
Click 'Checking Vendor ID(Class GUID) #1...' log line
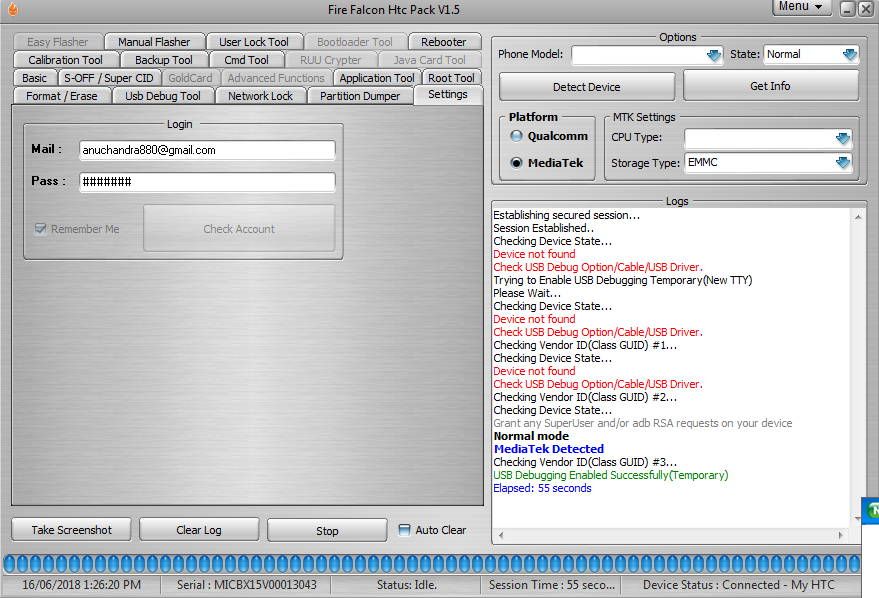585,345
